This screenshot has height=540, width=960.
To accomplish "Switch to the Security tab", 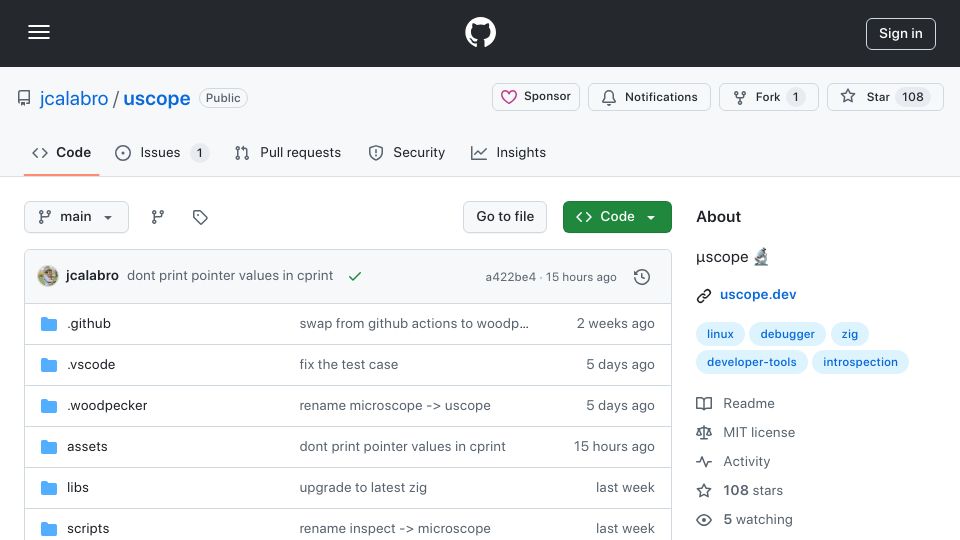I will 407,152.
